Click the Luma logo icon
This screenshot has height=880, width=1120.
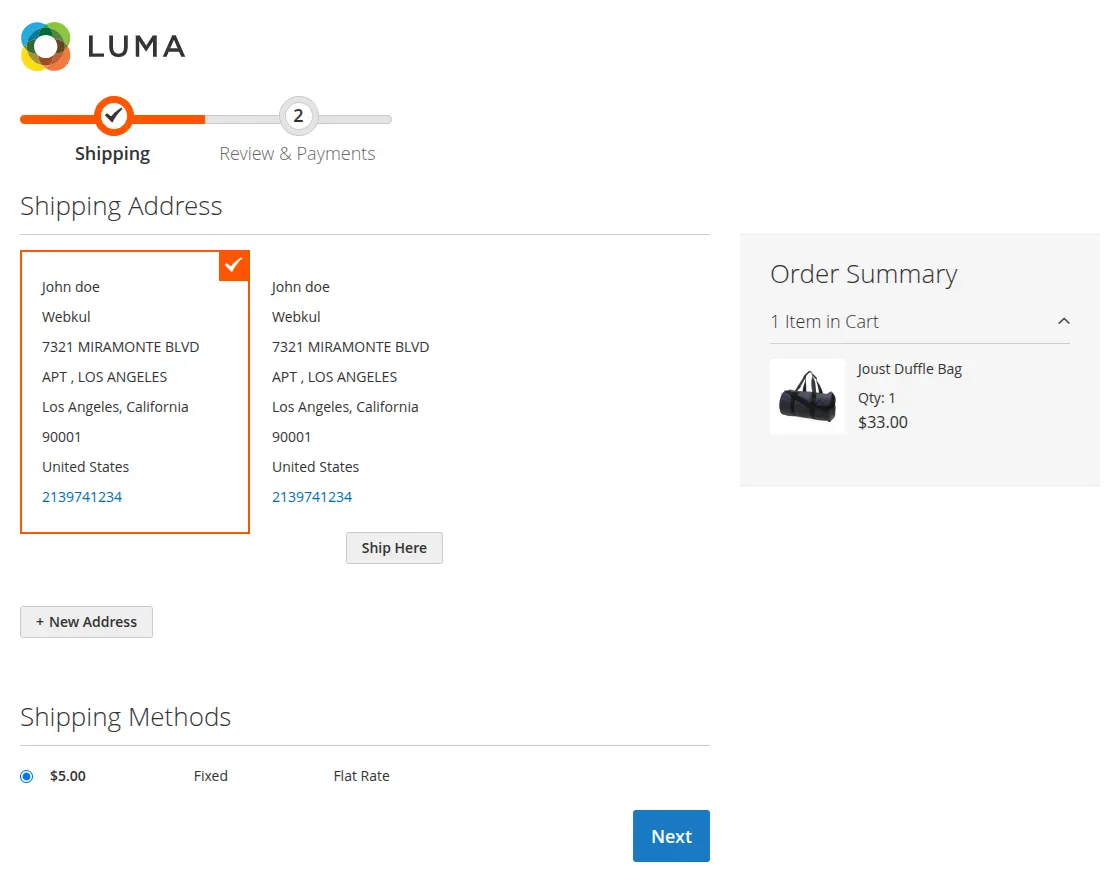[x=46, y=46]
